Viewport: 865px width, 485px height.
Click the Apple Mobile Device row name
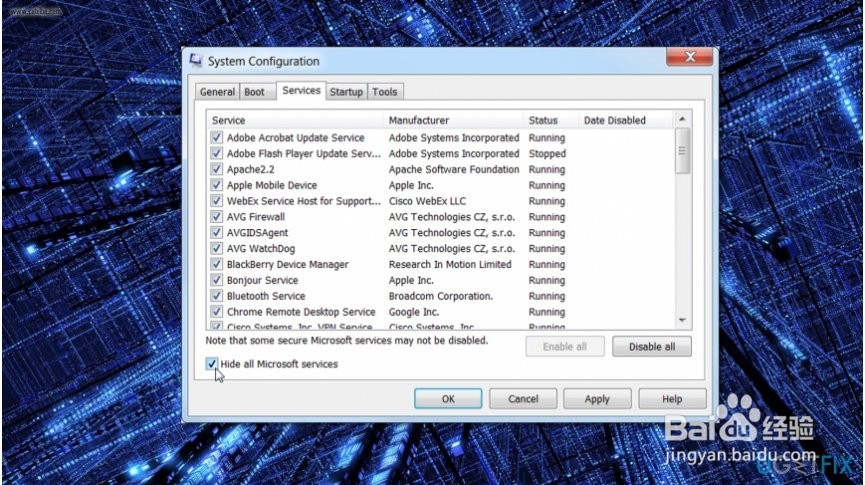pos(272,185)
